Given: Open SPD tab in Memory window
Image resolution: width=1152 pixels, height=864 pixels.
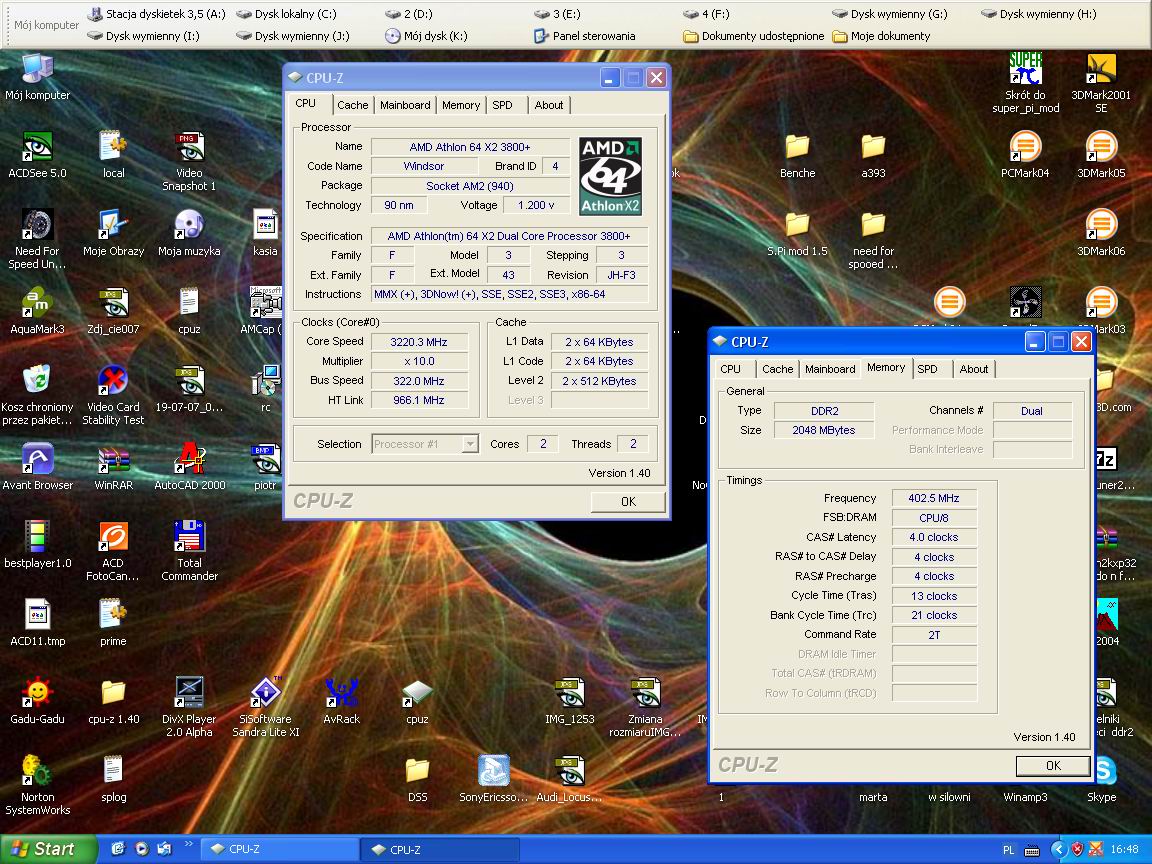Looking at the screenshot, I should point(927,369).
